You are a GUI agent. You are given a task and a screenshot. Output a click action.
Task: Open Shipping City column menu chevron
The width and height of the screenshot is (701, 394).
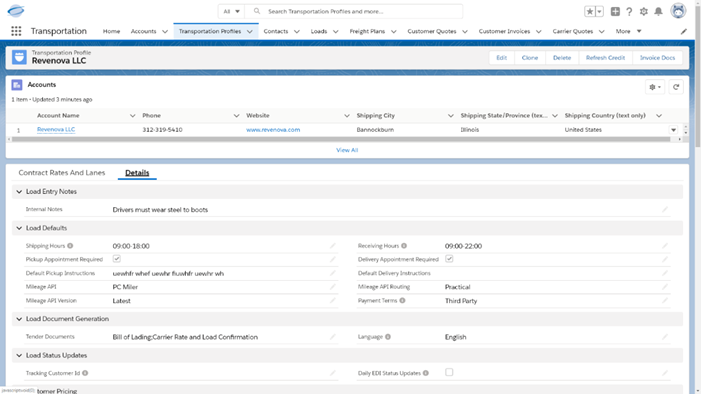coord(450,115)
